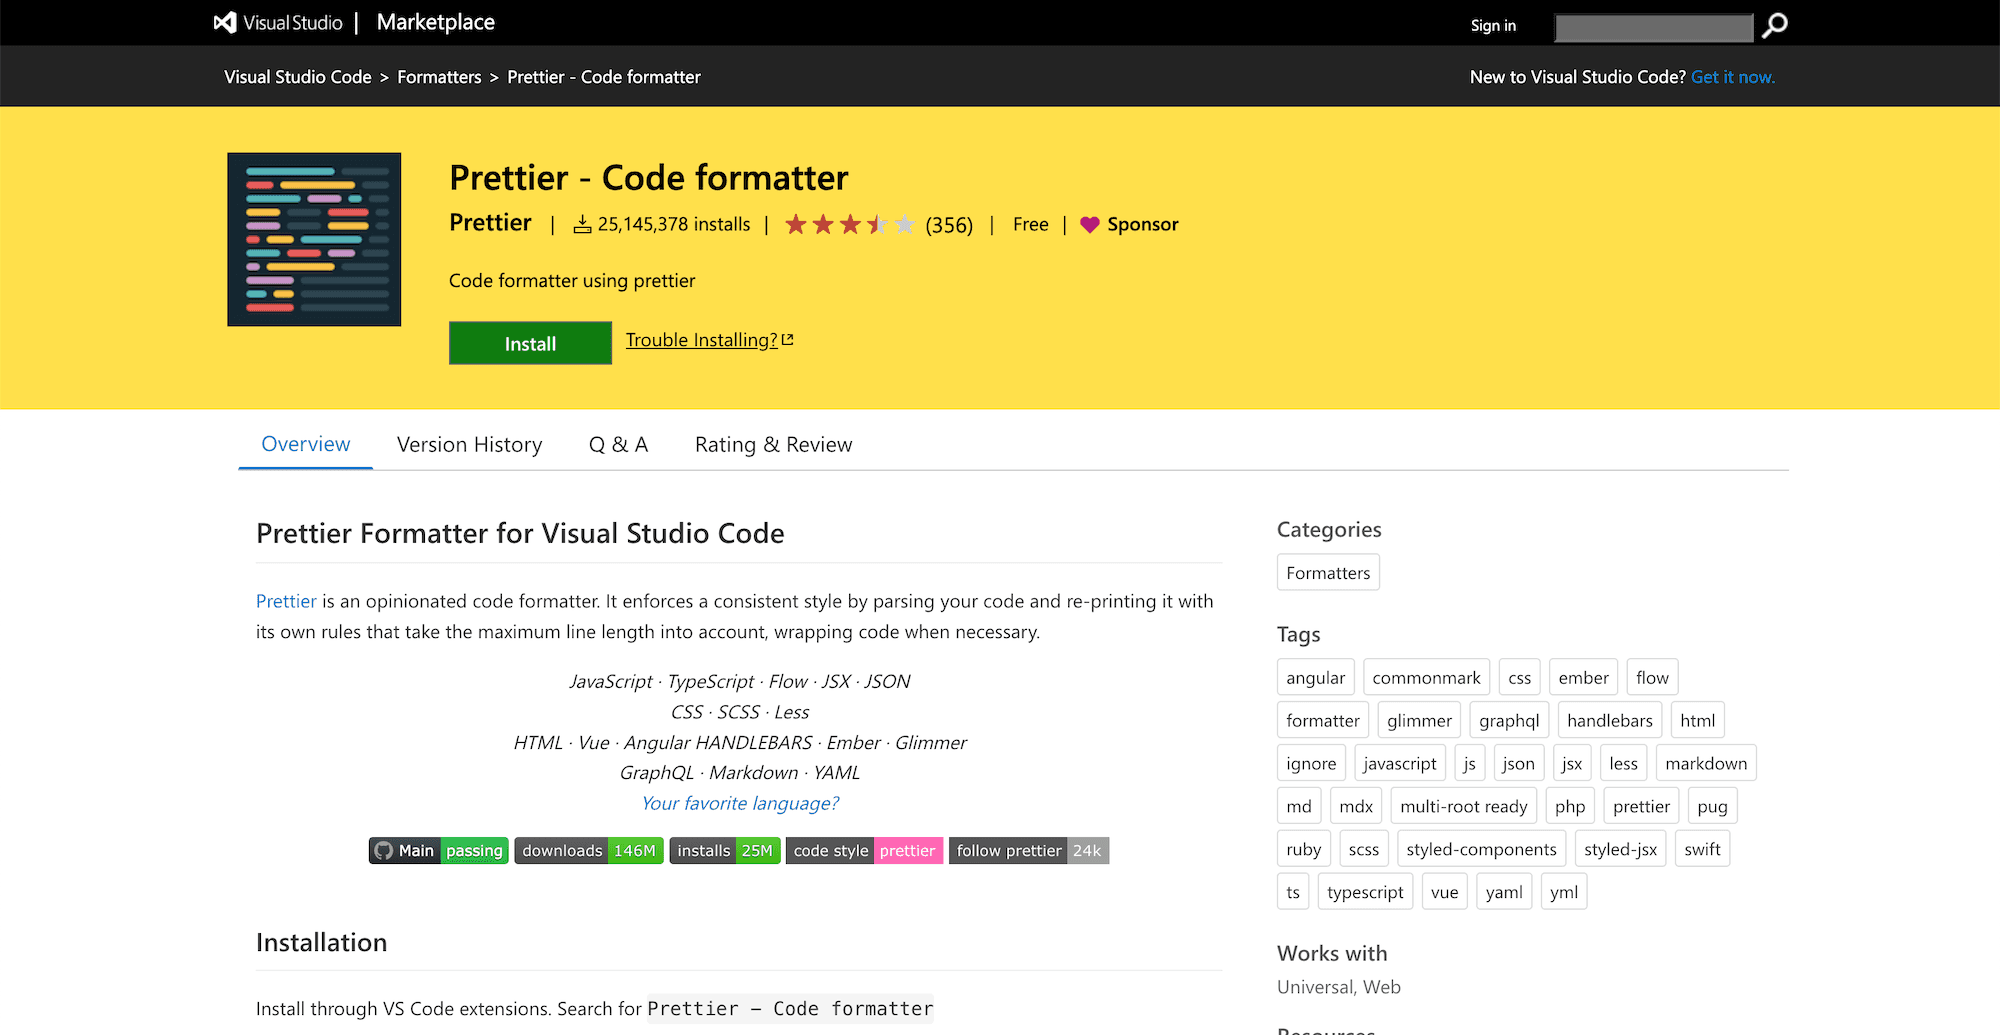Open the Q & A tab
Viewport: 2000px width, 1035px height.
tap(619, 445)
